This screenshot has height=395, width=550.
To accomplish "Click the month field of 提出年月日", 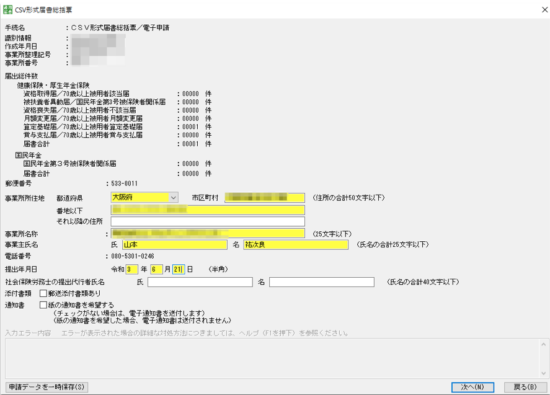I will pos(156,269).
